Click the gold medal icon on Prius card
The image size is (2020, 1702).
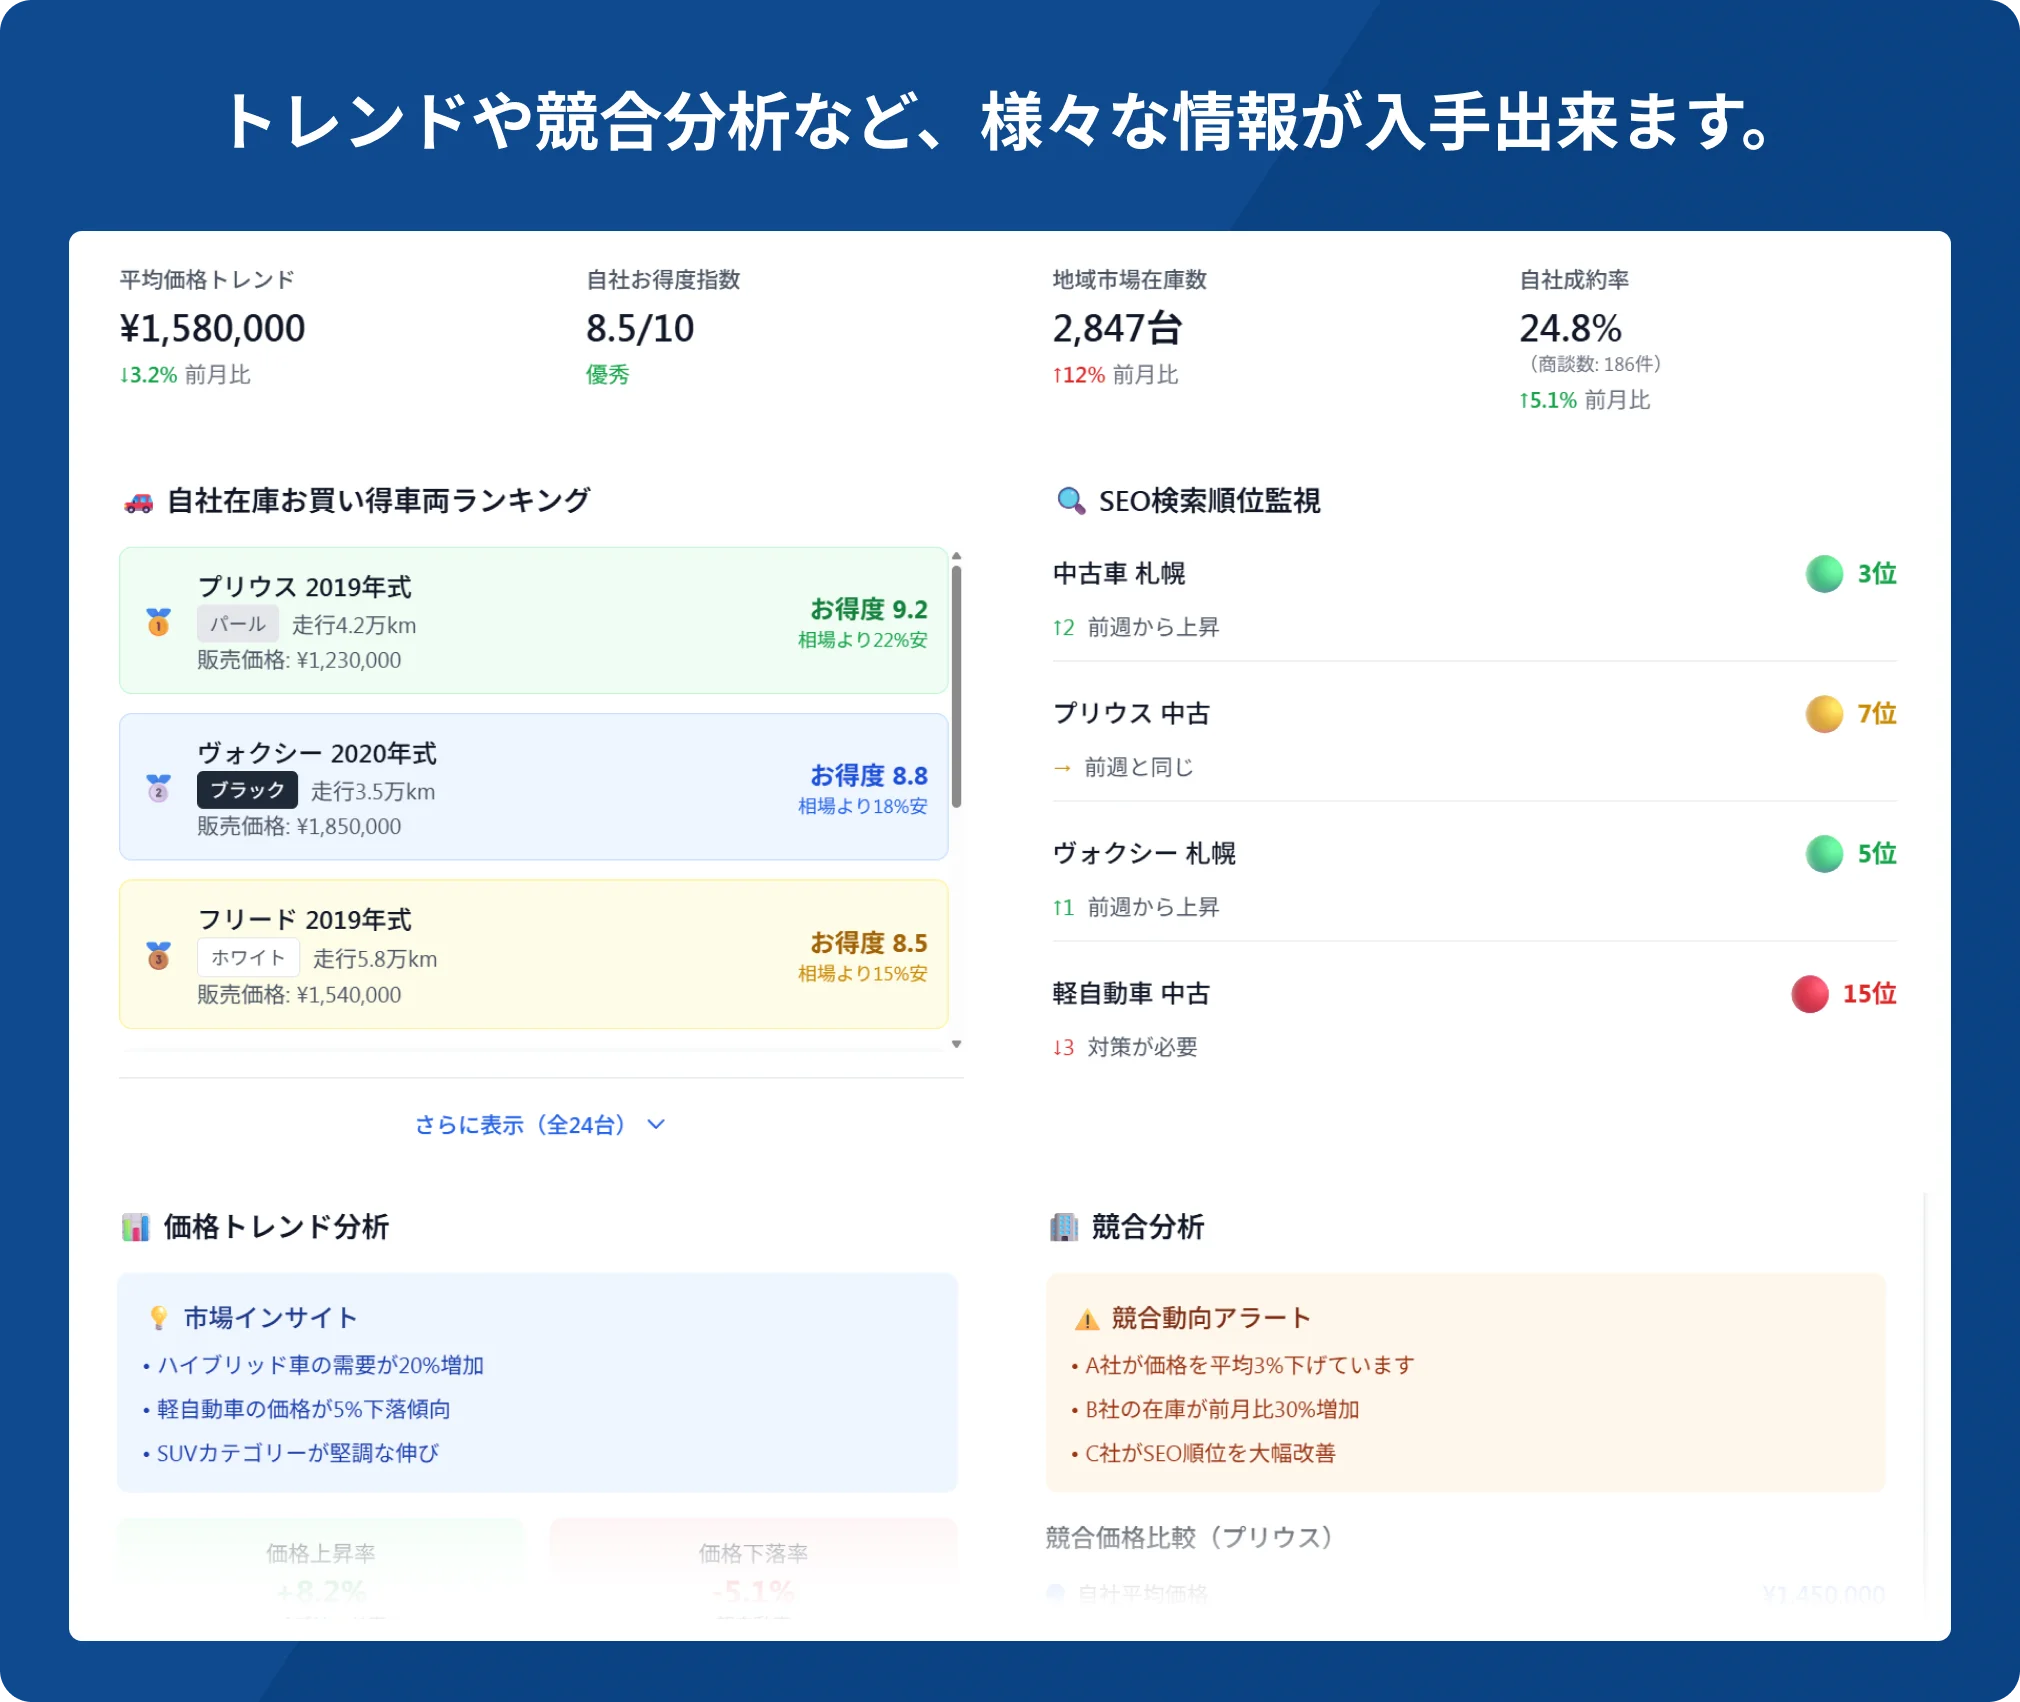click(159, 622)
